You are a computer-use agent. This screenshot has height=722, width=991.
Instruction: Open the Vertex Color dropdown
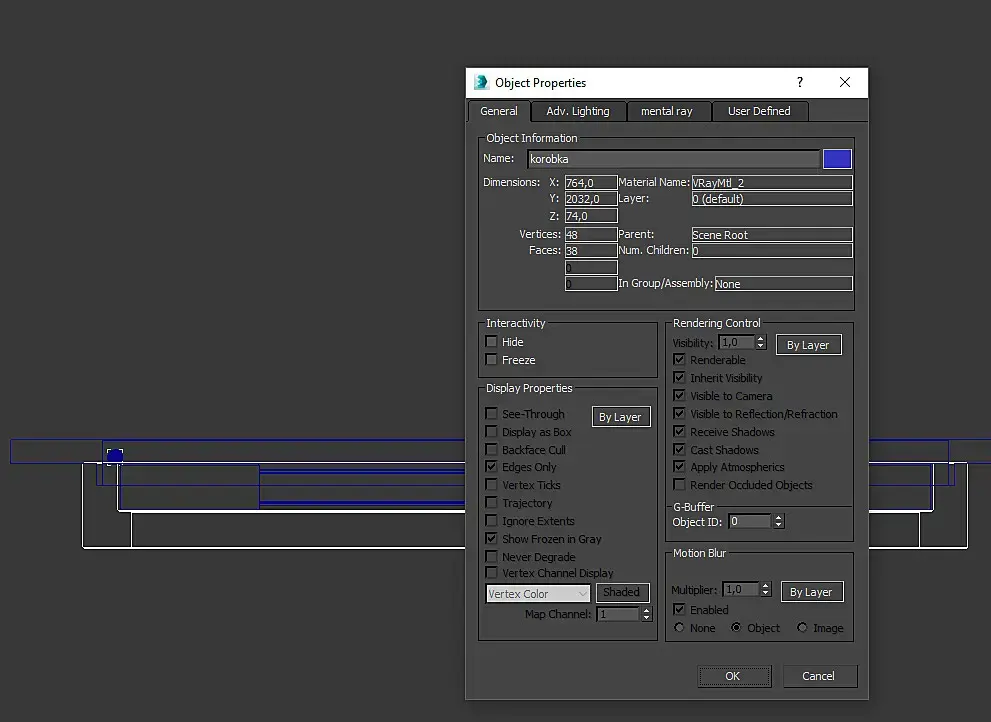point(538,594)
